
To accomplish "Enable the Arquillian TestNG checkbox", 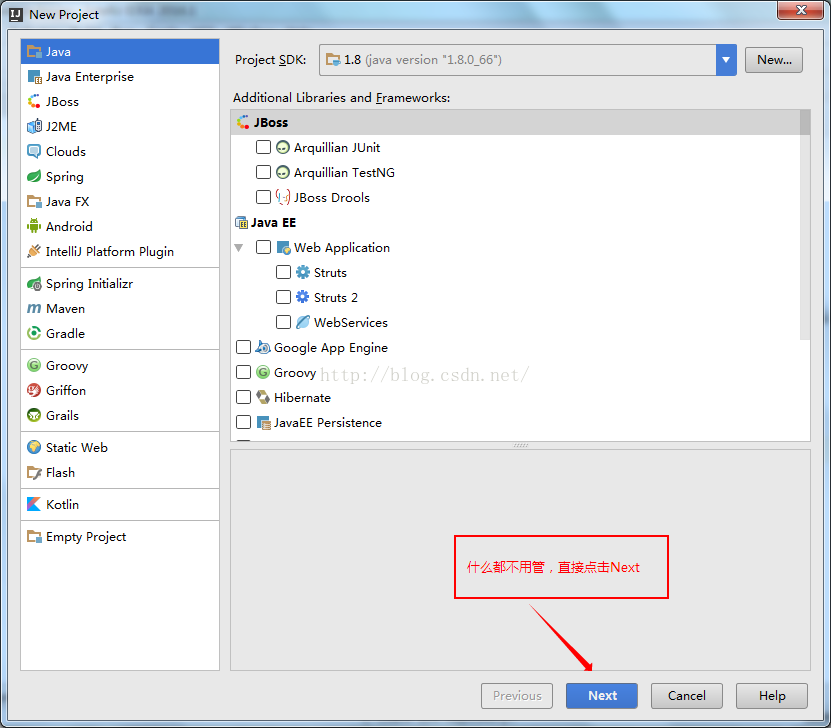I will (263, 172).
